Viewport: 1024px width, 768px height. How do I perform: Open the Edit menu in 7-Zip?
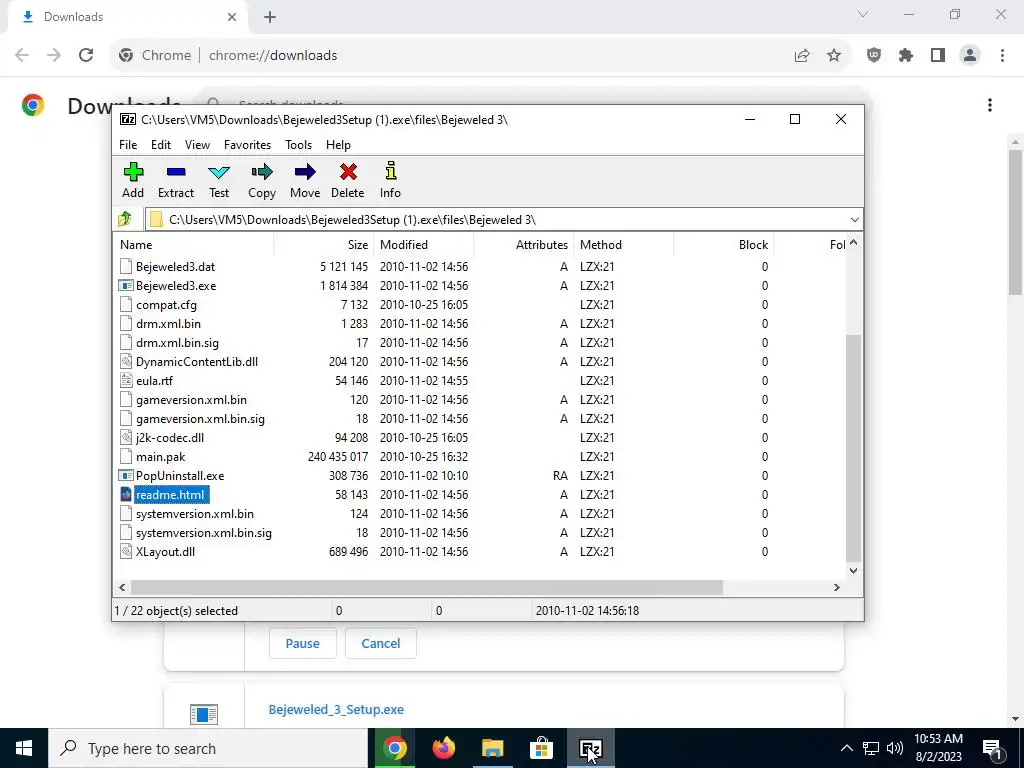(x=161, y=145)
